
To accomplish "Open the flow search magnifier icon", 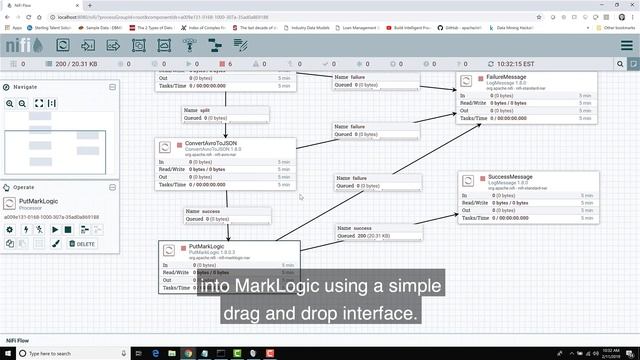I will tap(620, 64).
